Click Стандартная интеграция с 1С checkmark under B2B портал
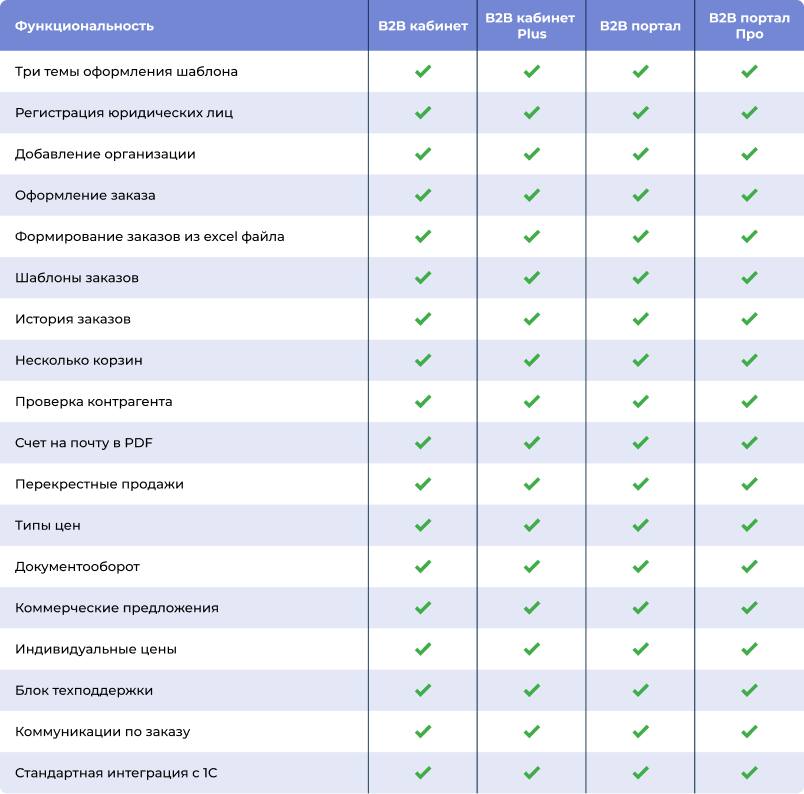The height and width of the screenshot is (794, 804). [640, 772]
